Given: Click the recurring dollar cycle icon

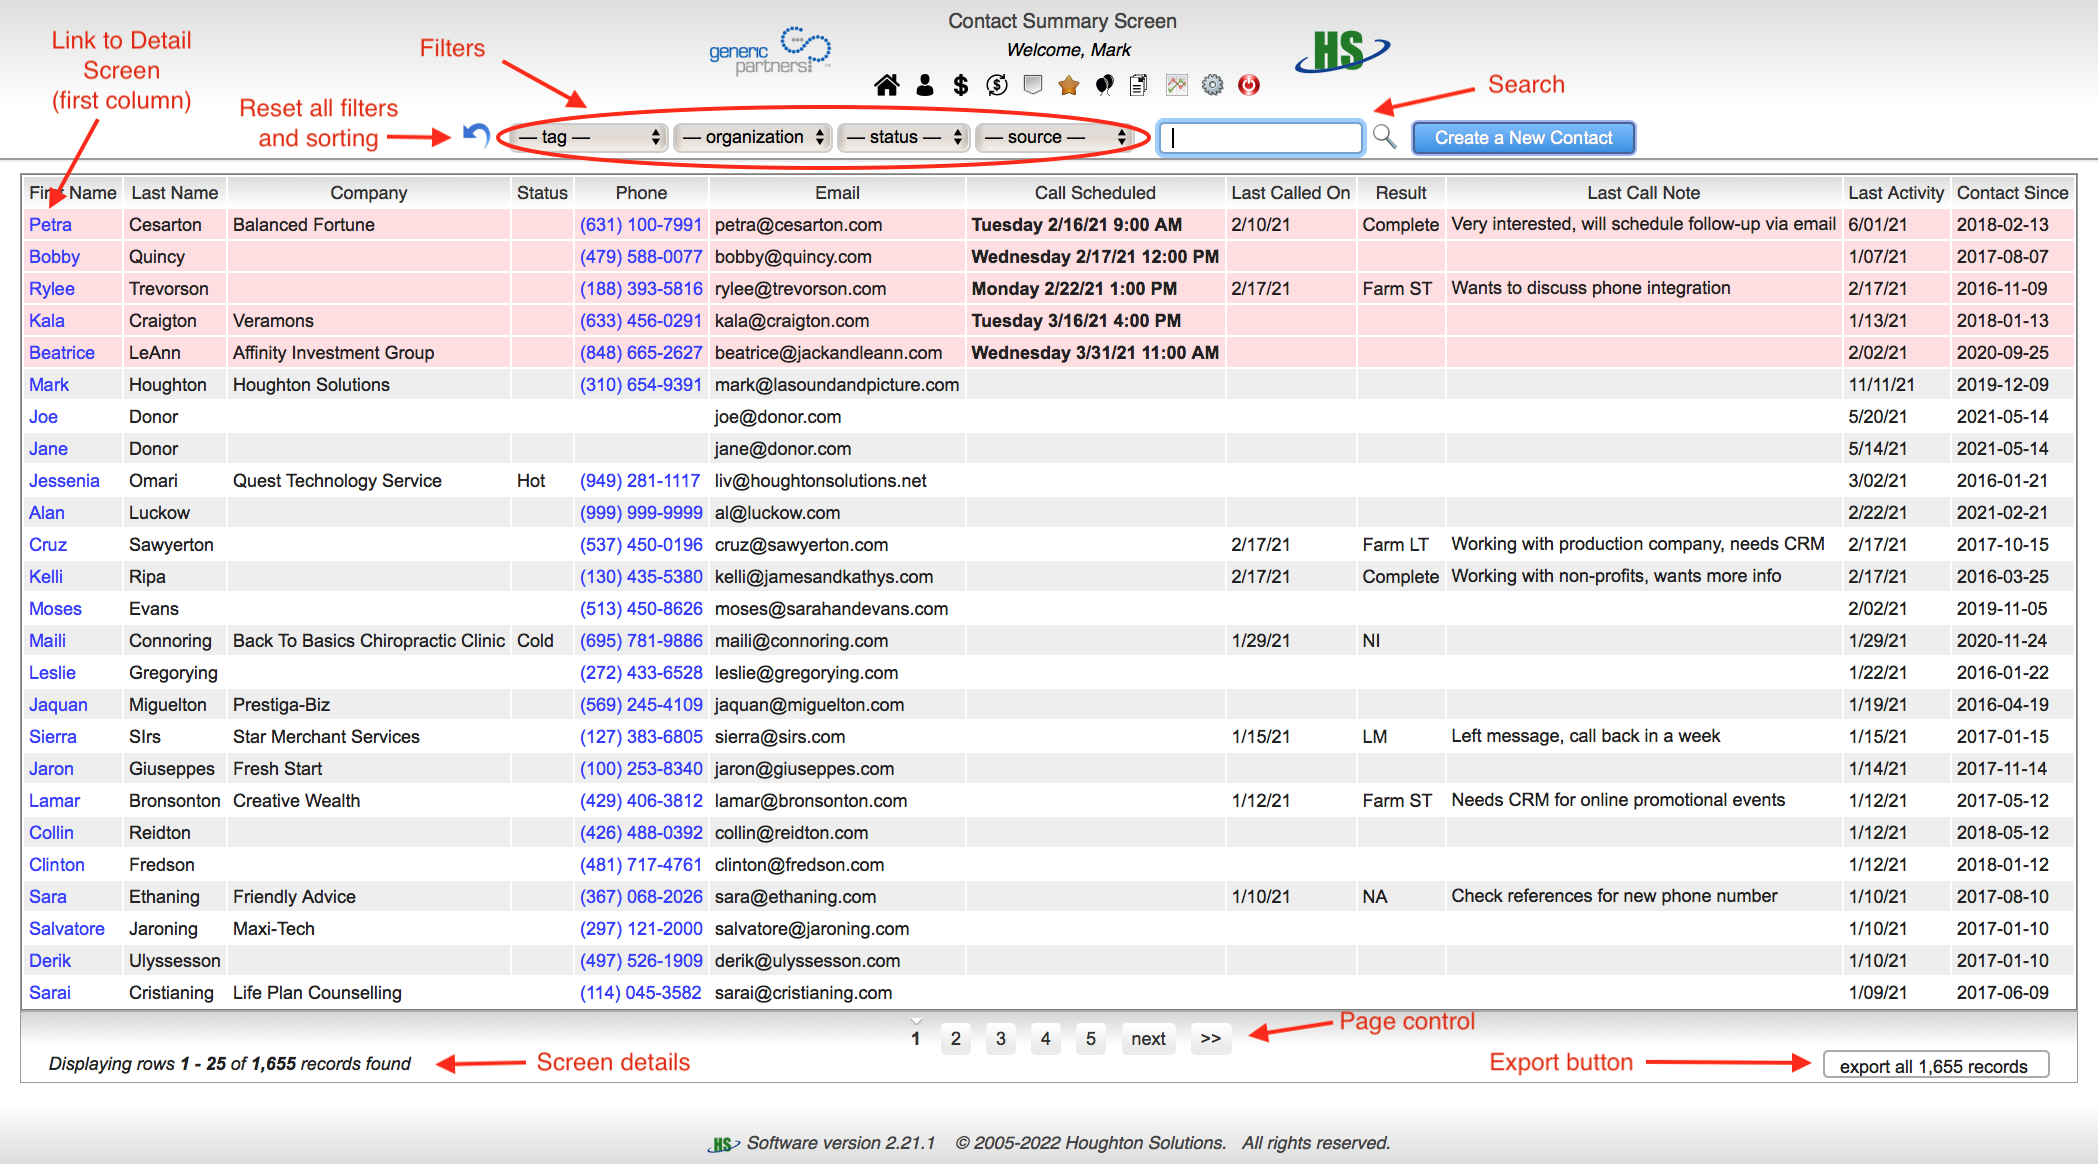Looking at the screenshot, I should (x=996, y=85).
